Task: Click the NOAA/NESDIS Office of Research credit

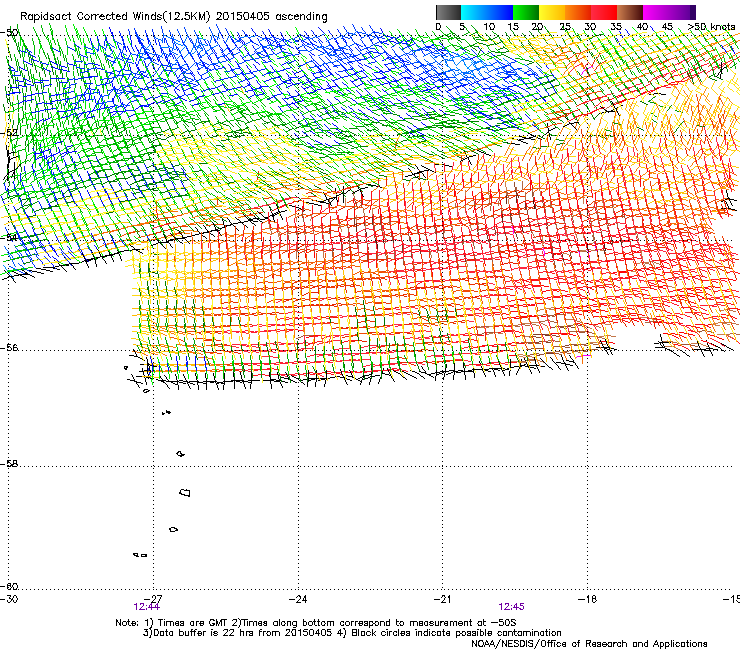Action: 589,643
